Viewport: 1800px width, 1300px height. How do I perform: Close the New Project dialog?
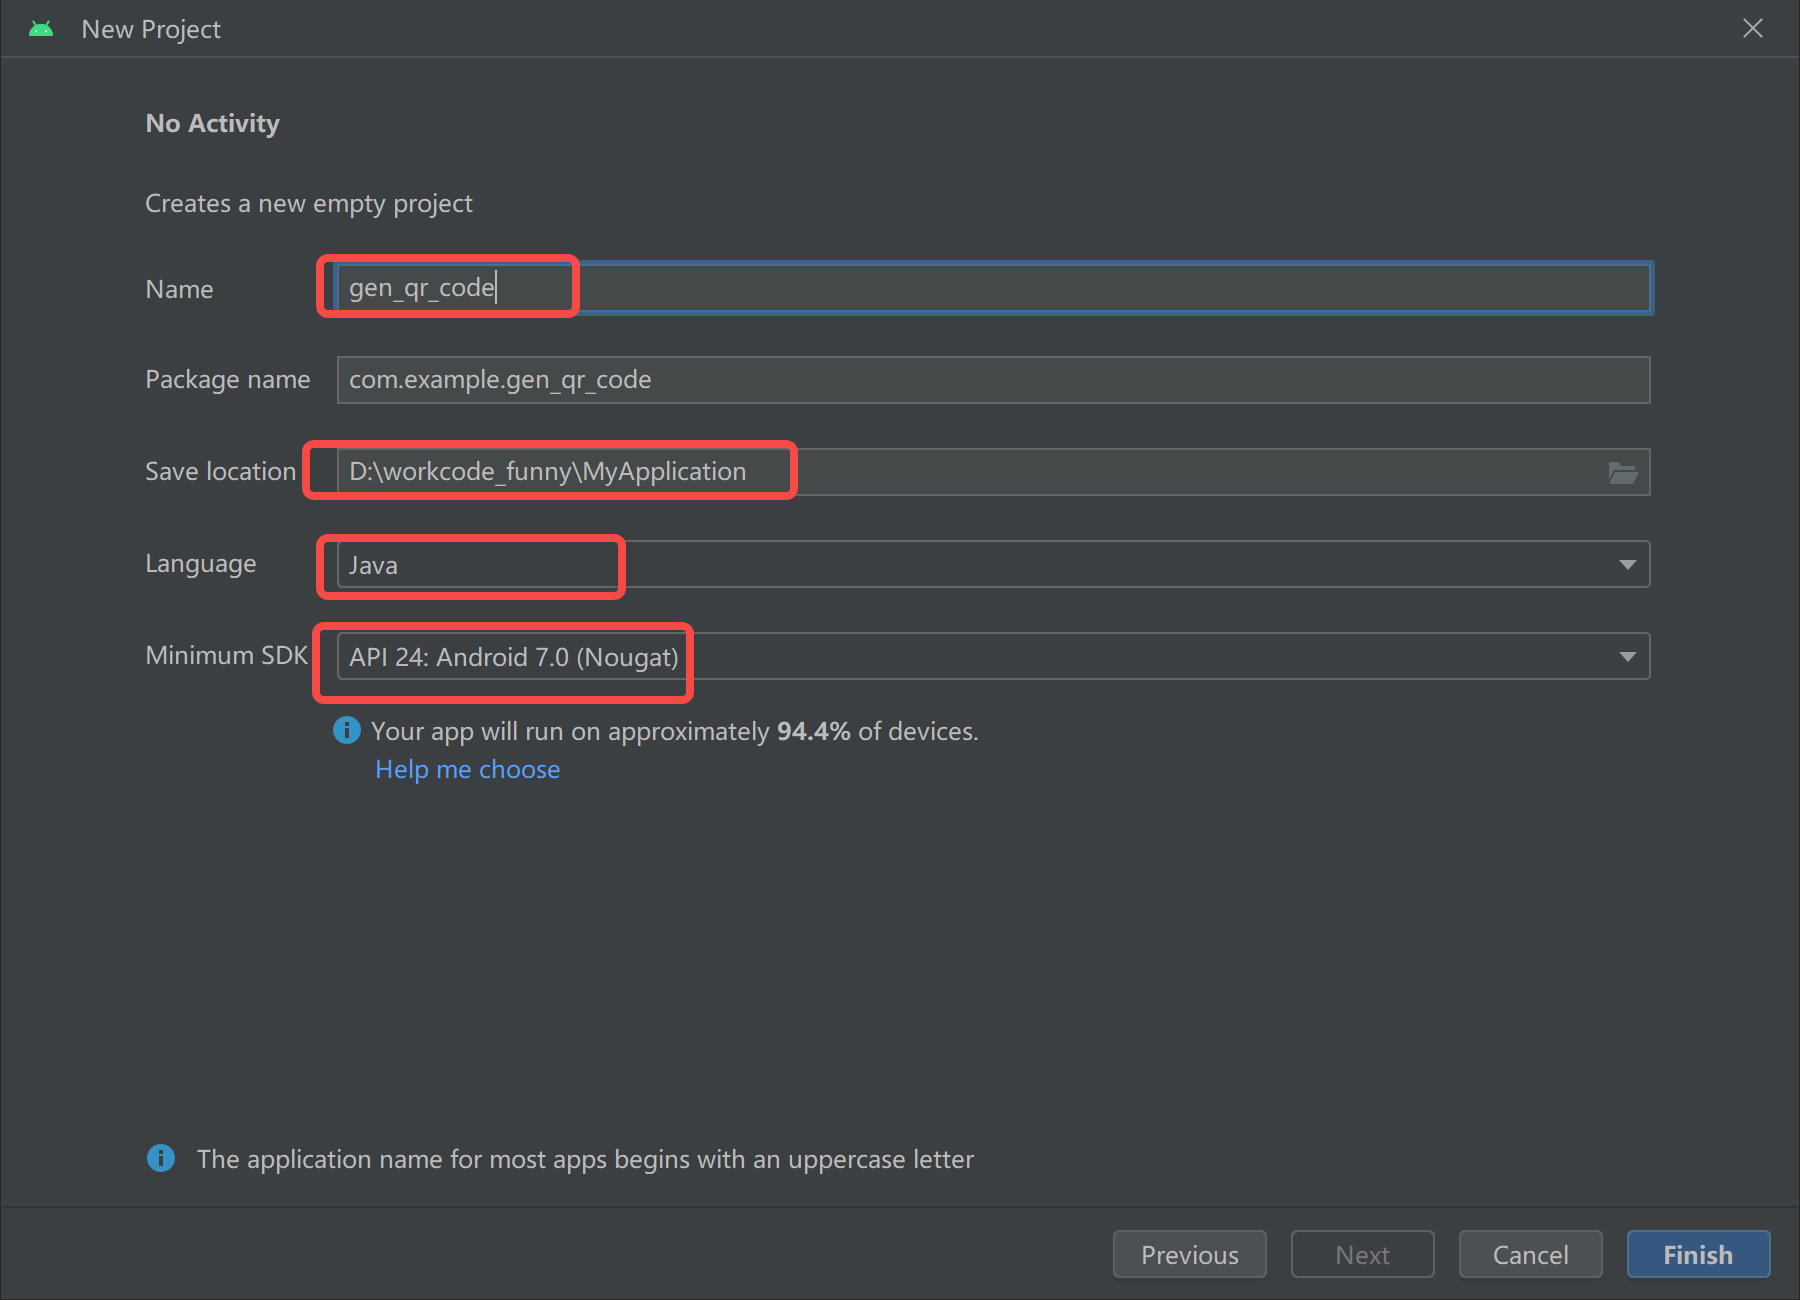pos(1753,28)
